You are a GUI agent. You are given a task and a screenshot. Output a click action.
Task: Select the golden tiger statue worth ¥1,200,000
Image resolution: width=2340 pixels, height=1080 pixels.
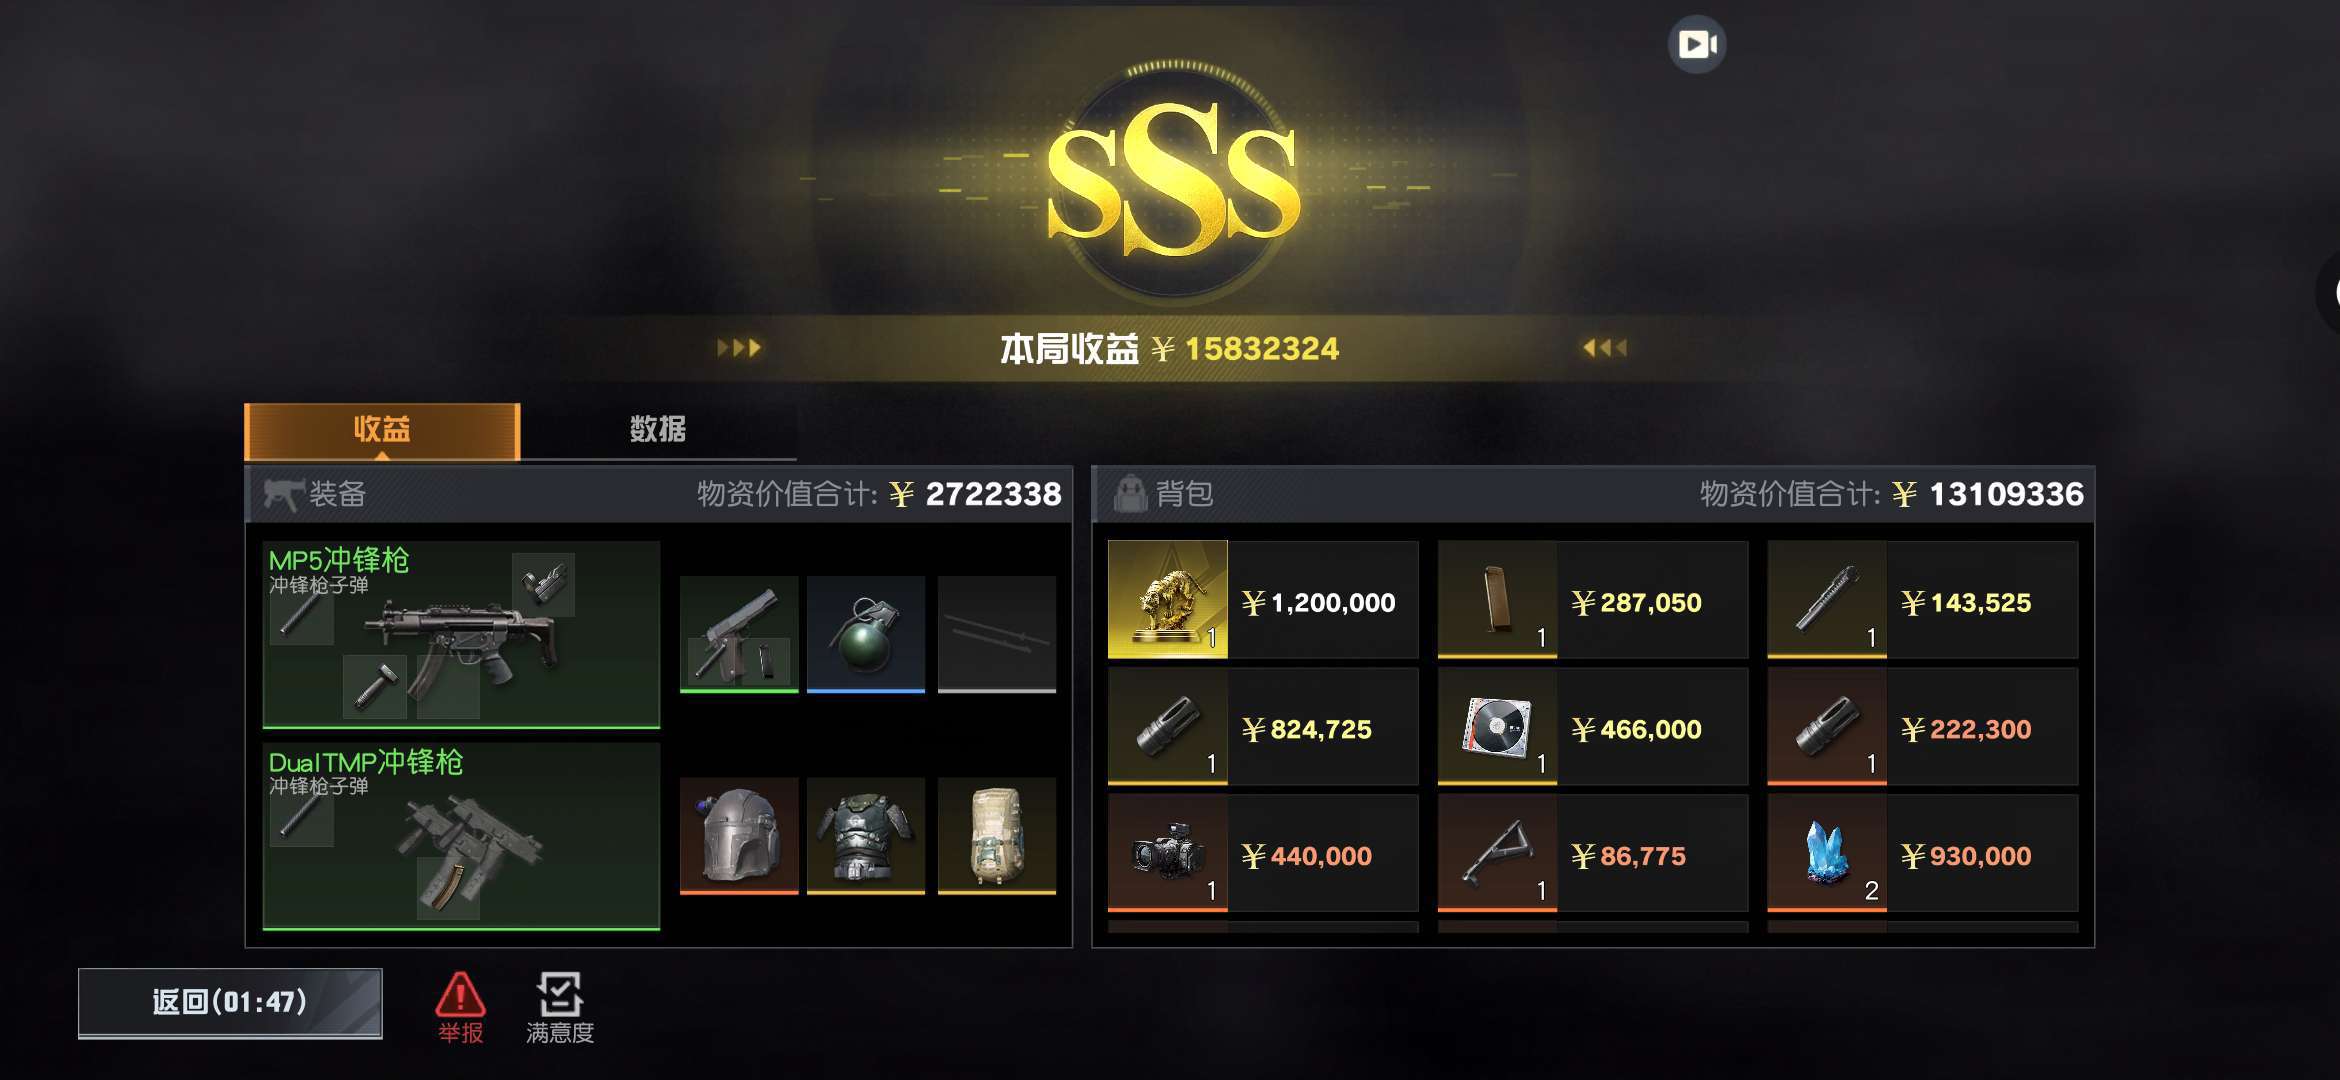coord(1262,599)
